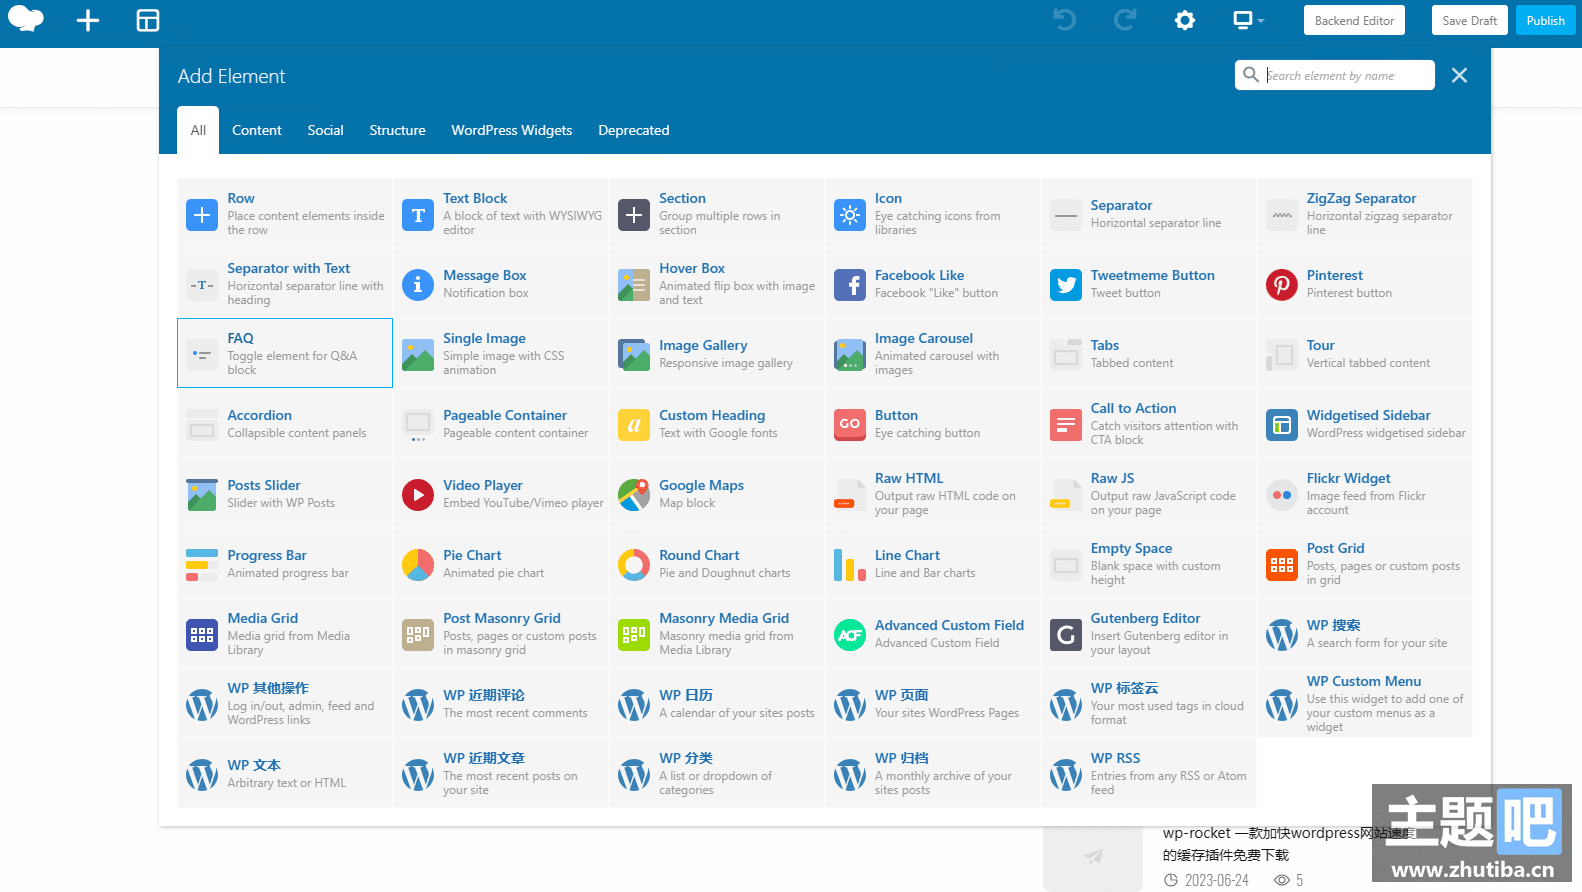The image size is (1582, 892).
Task: Choose the Button element GO icon
Action: click(850, 425)
